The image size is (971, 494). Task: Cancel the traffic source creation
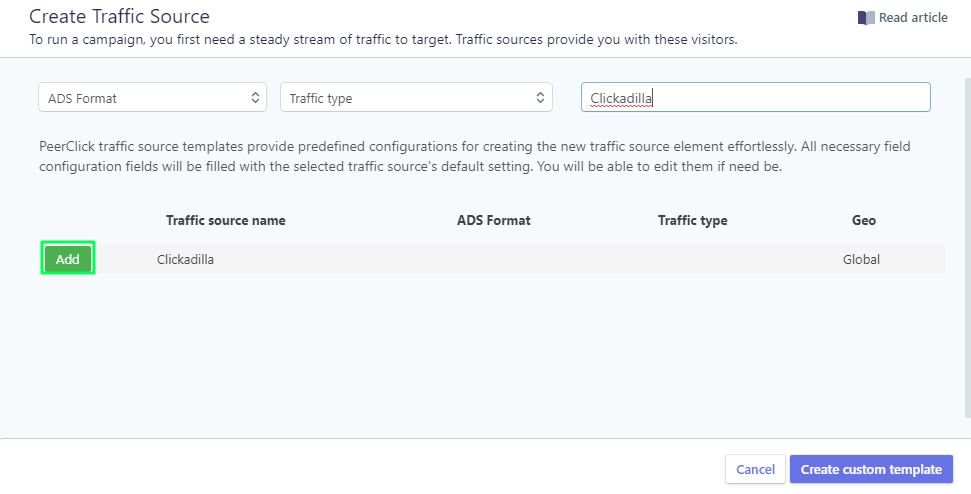[x=755, y=469]
